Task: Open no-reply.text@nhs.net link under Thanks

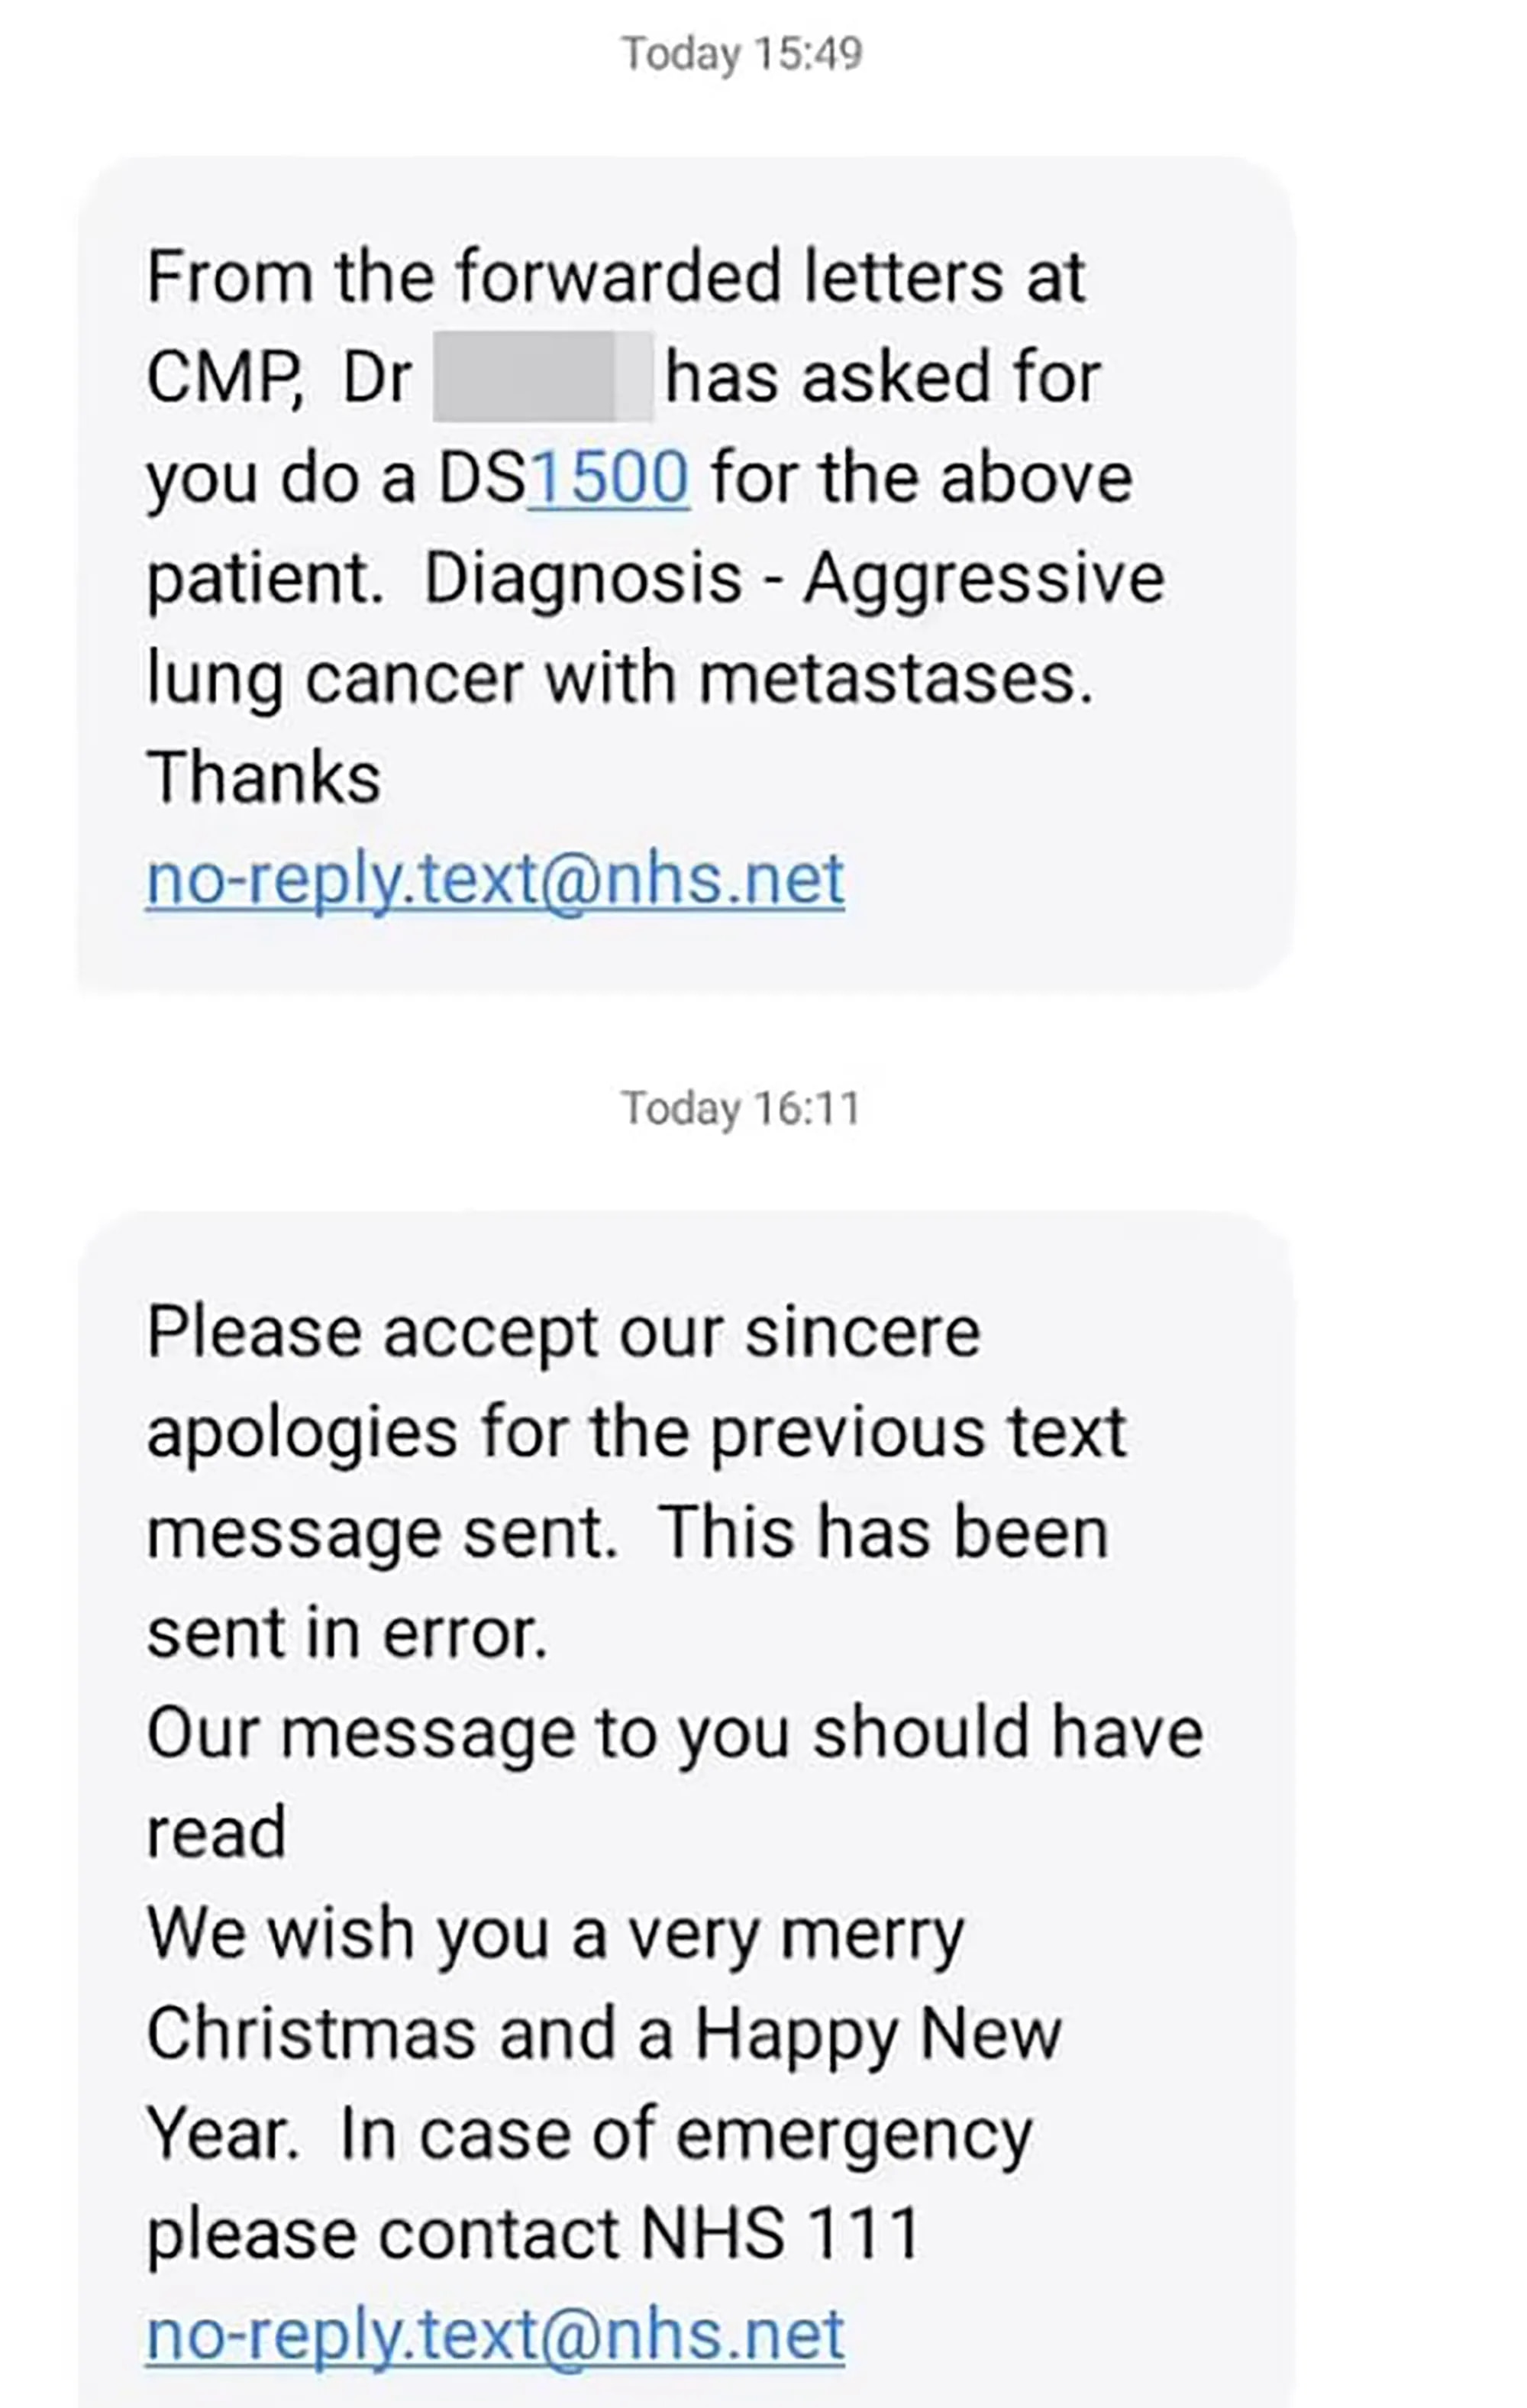Action: (495, 882)
